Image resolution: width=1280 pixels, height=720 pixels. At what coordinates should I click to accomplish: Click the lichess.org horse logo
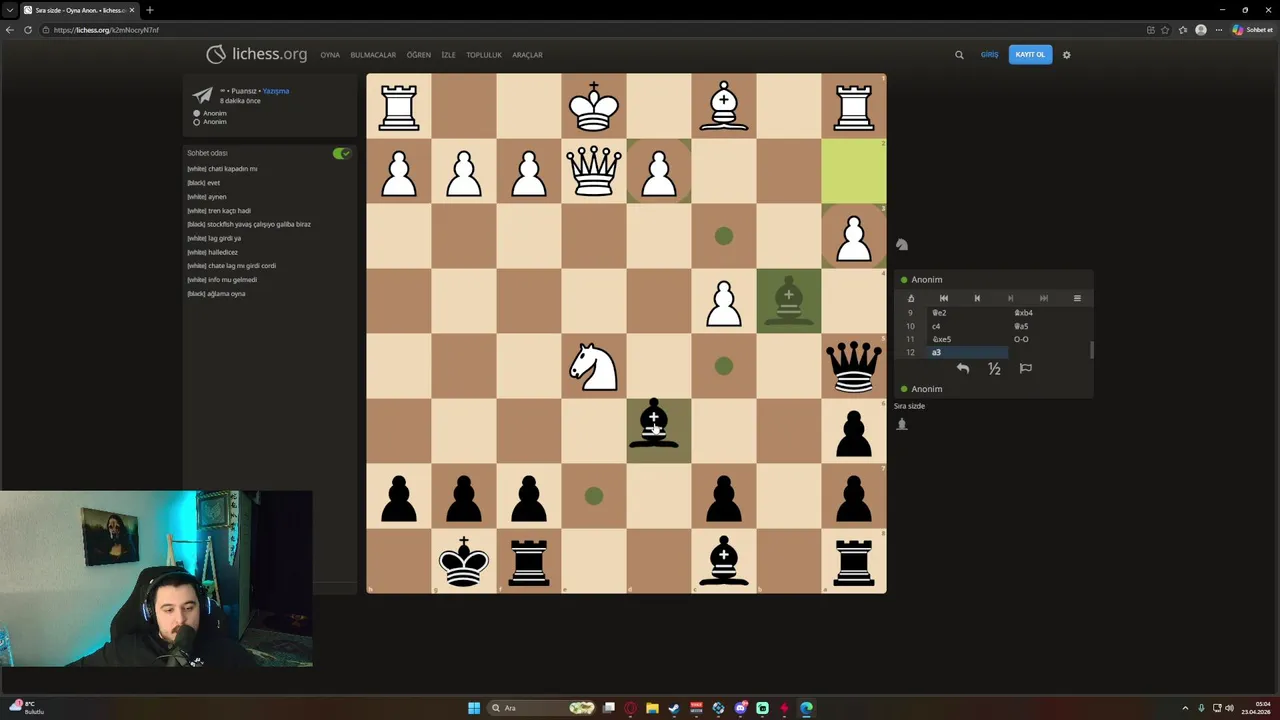coord(216,54)
